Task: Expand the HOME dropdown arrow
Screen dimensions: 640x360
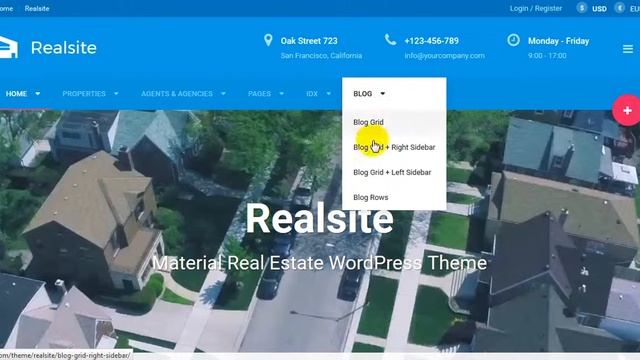Action: point(38,94)
